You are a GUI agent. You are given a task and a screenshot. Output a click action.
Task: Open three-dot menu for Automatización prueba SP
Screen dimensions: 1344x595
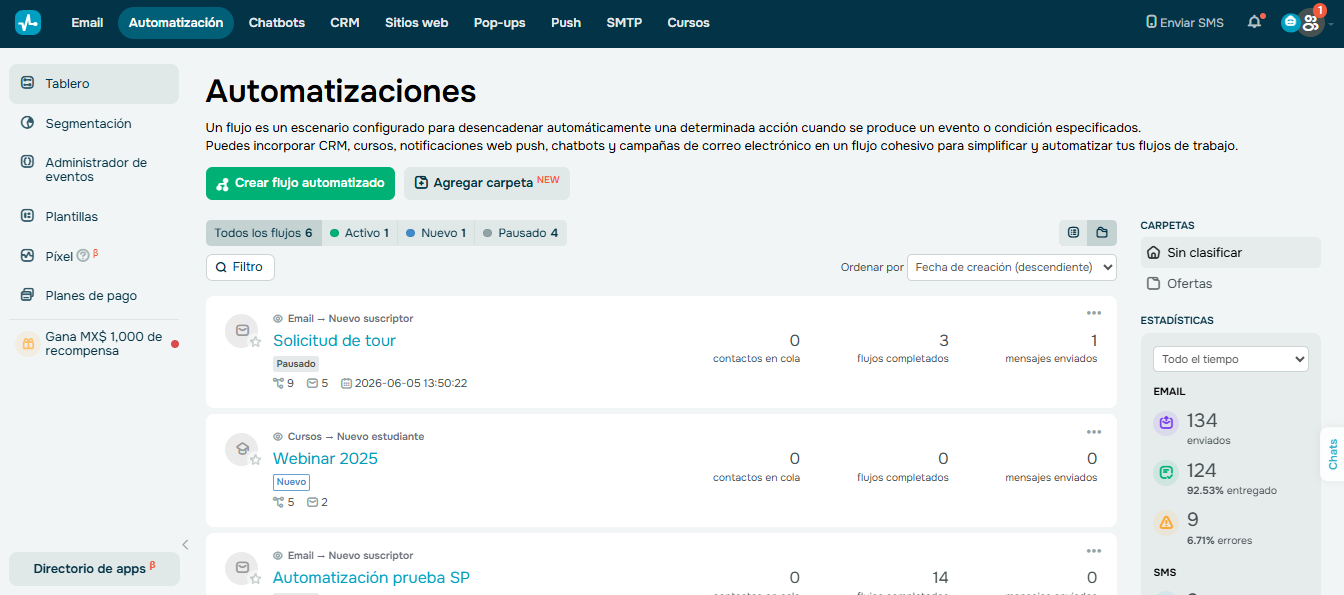(1094, 551)
